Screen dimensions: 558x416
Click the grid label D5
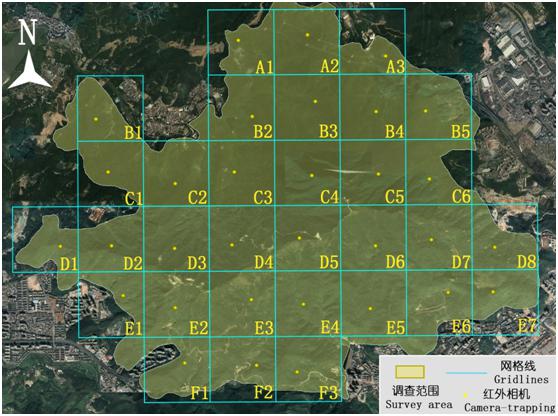coord(329,262)
